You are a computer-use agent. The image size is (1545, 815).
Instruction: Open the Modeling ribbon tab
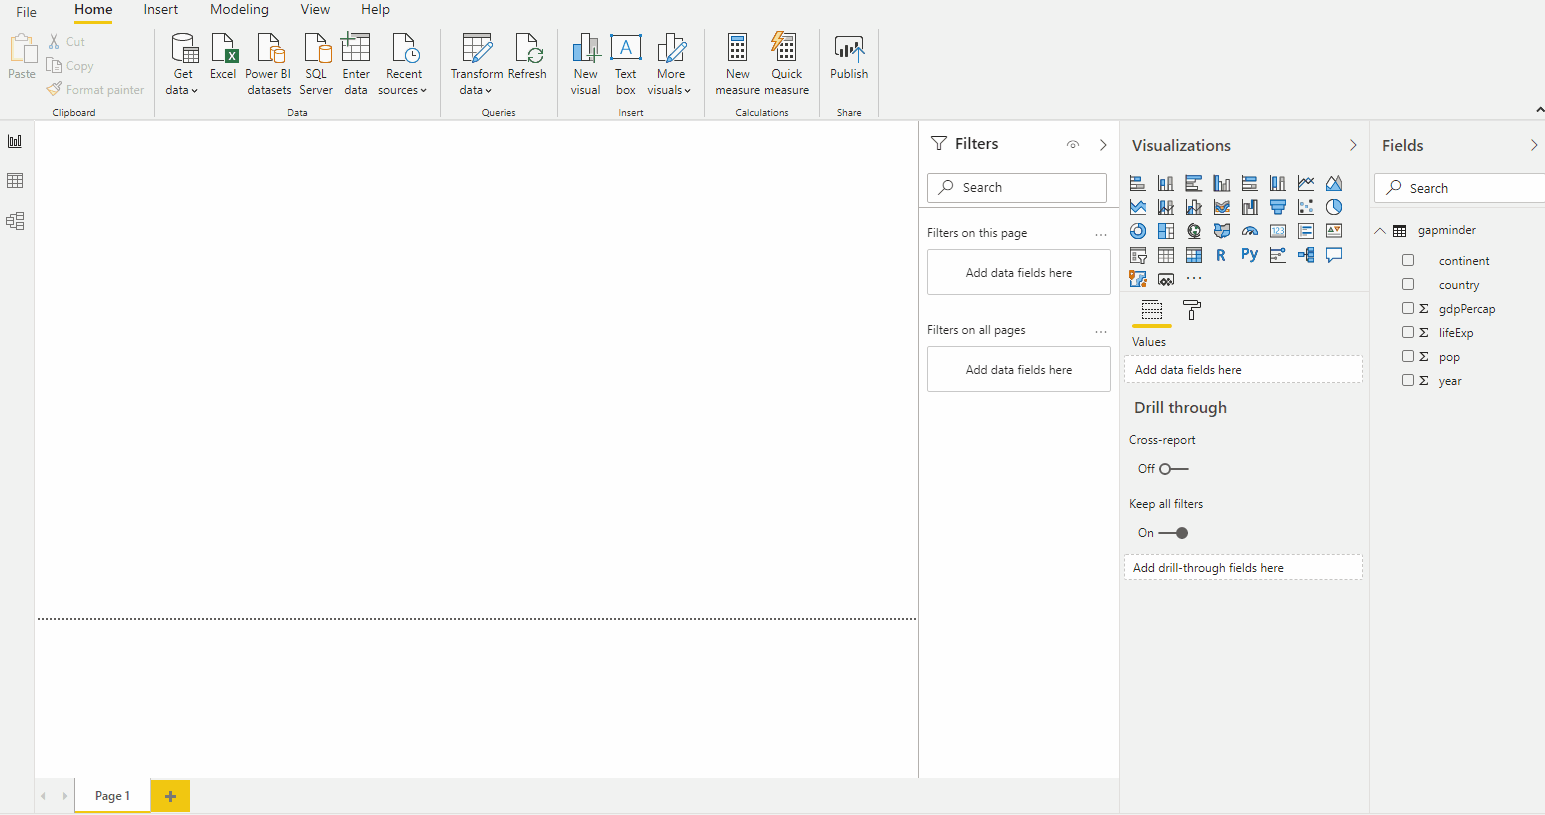click(239, 10)
